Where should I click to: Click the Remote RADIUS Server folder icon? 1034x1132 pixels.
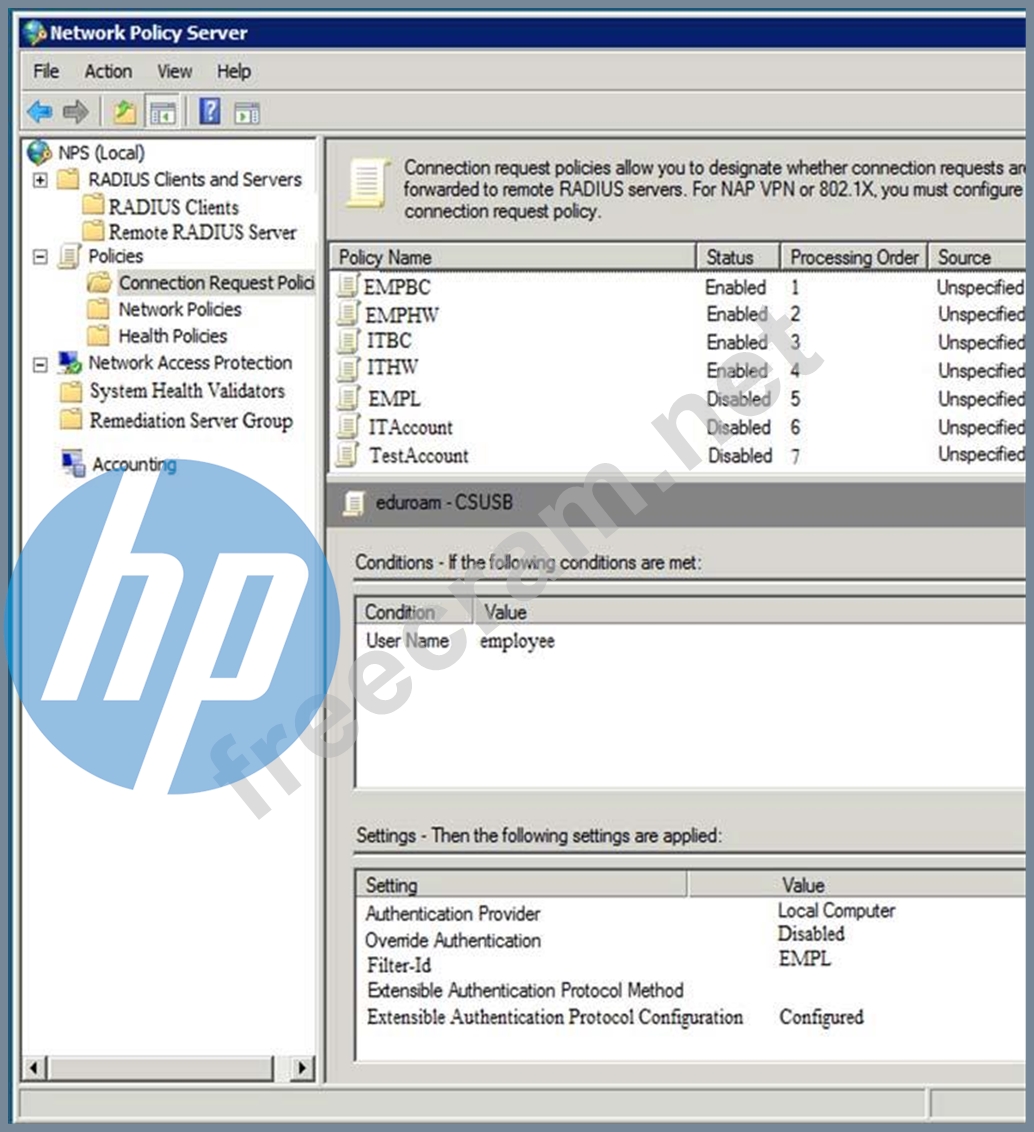point(93,231)
